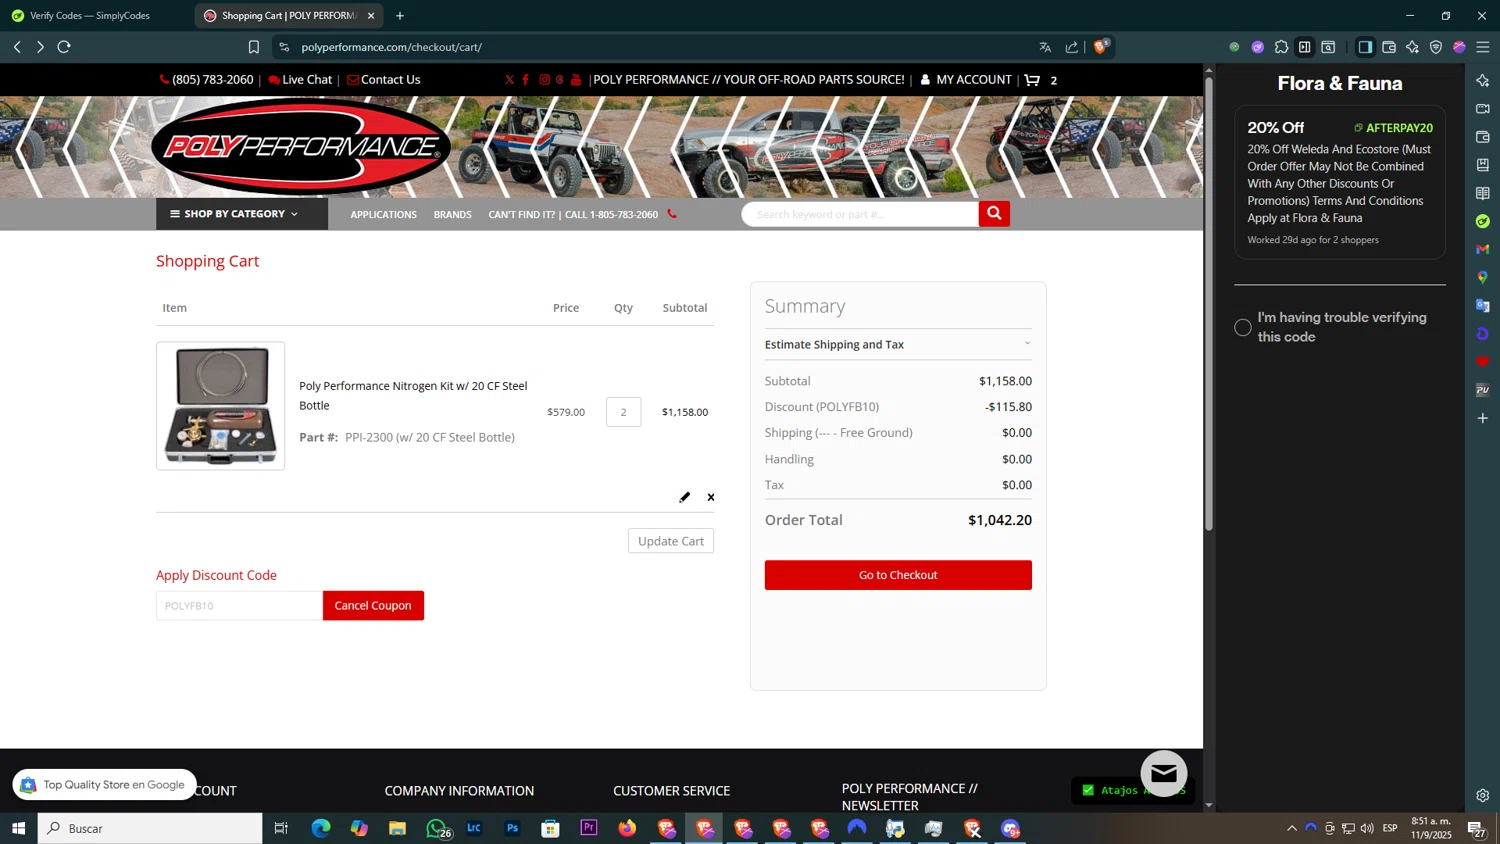Copy the AFTERPAY20 coupon code
The height and width of the screenshot is (844, 1500).
[x=1394, y=128]
